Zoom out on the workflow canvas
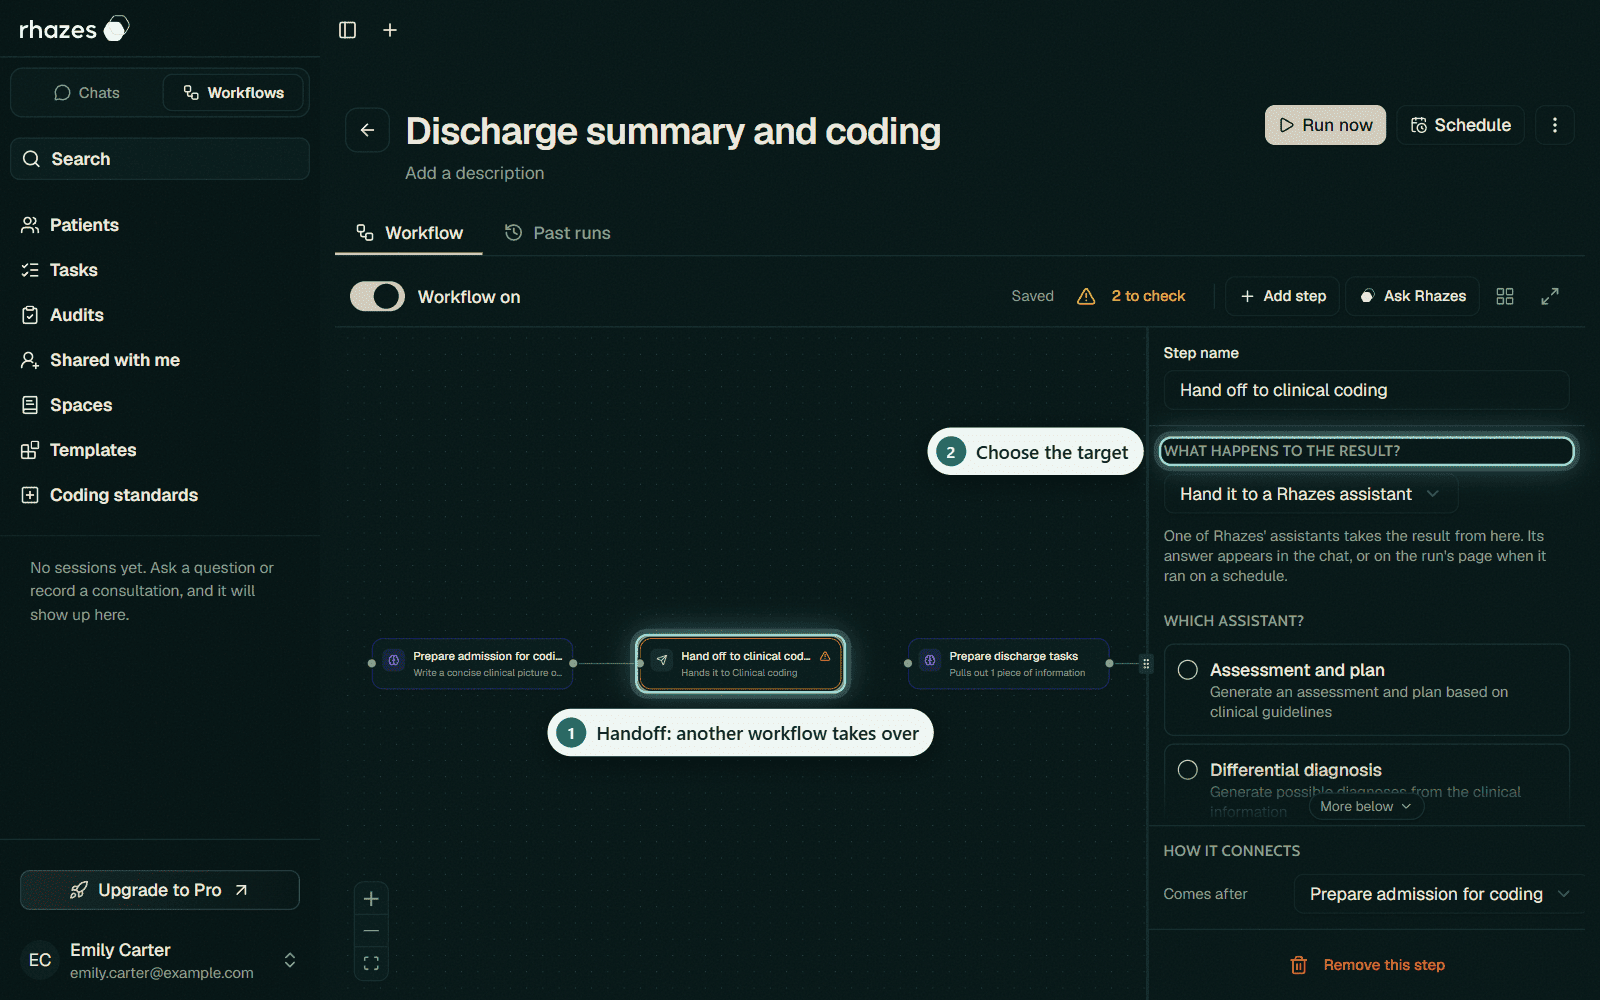 [371, 931]
